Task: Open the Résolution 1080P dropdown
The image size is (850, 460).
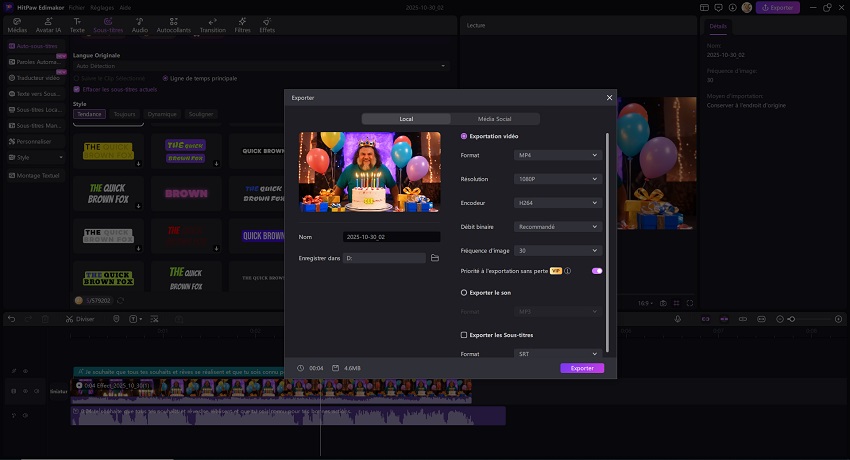Action: [558, 179]
